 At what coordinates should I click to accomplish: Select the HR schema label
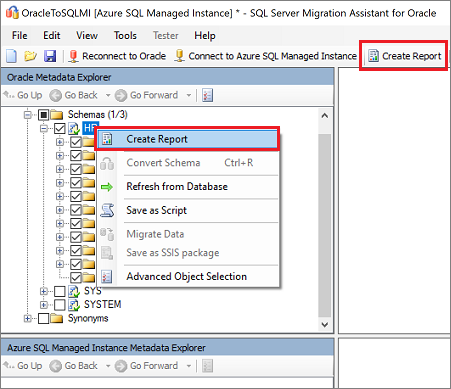pos(90,128)
